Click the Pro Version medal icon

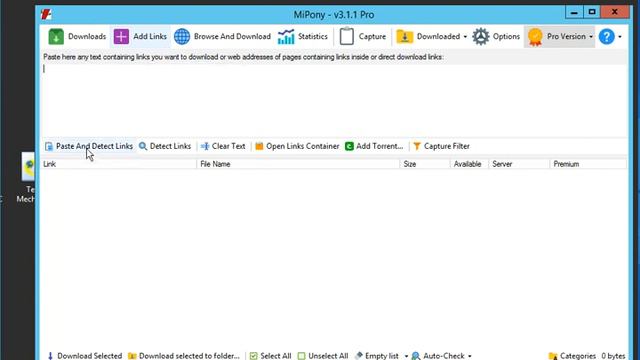click(535, 37)
